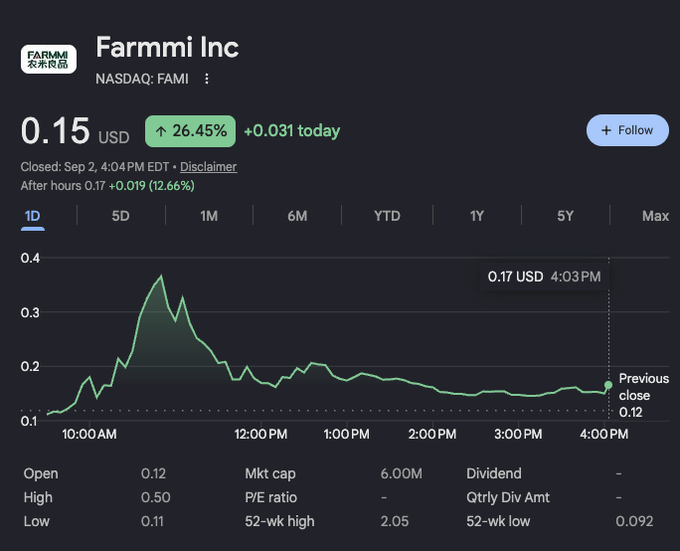View the YTD chart range
This screenshot has height=551, width=680.
(387, 216)
